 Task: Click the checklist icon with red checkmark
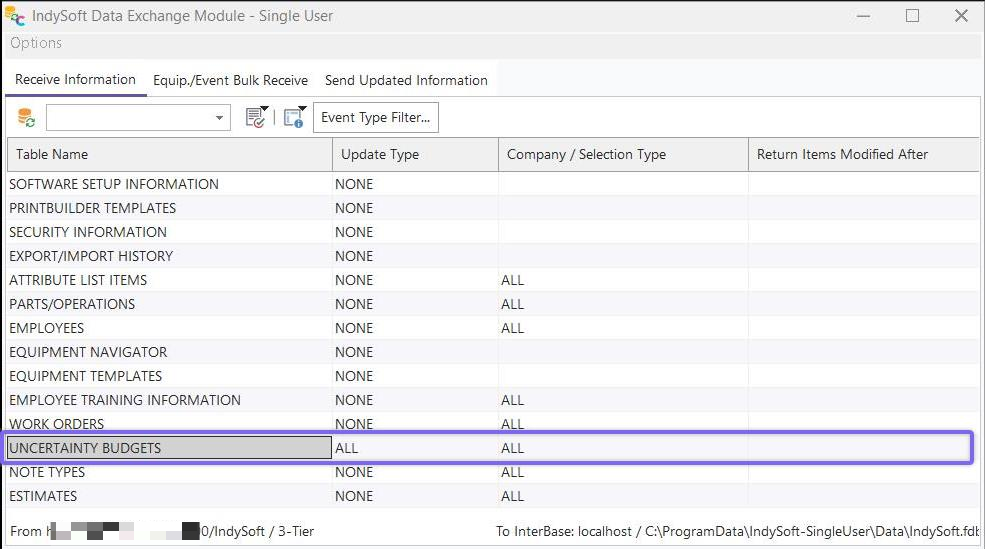pos(256,118)
